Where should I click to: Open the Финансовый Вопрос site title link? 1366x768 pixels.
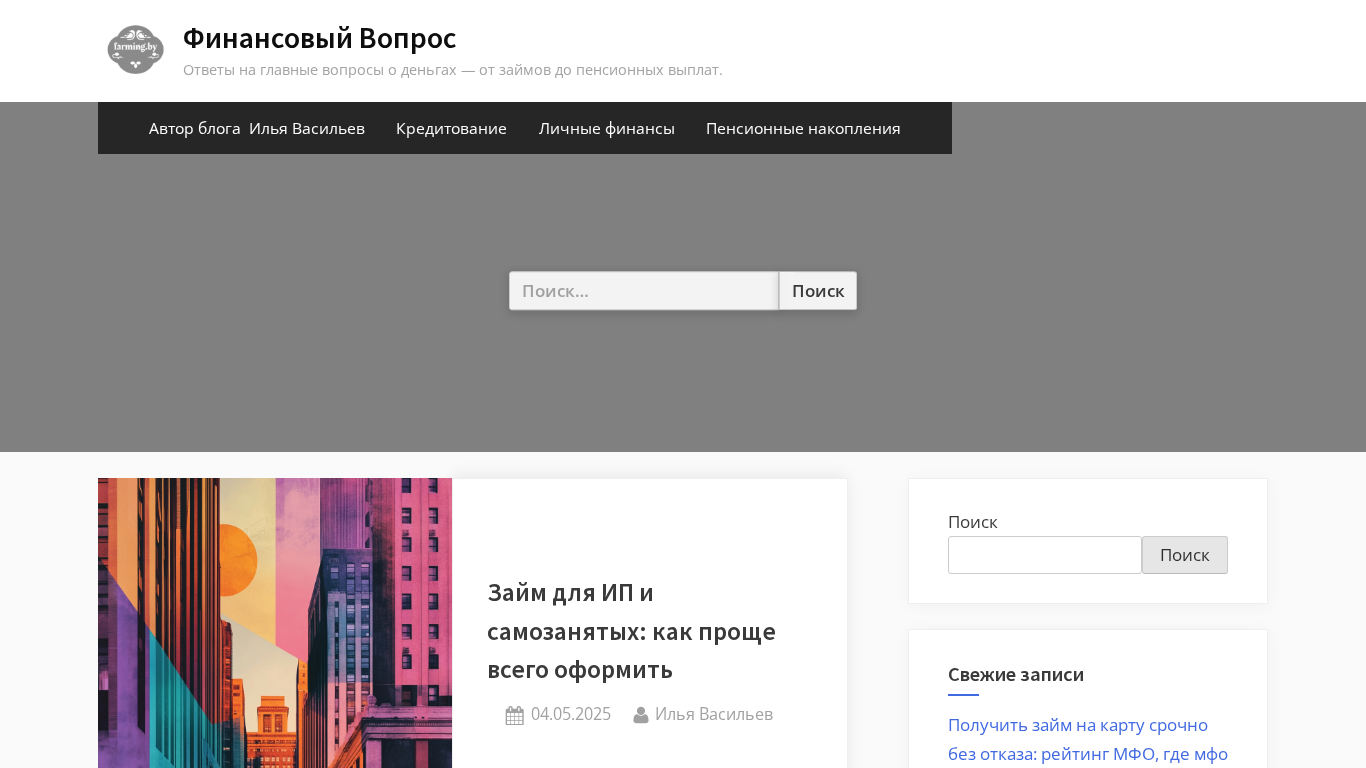click(319, 38)
